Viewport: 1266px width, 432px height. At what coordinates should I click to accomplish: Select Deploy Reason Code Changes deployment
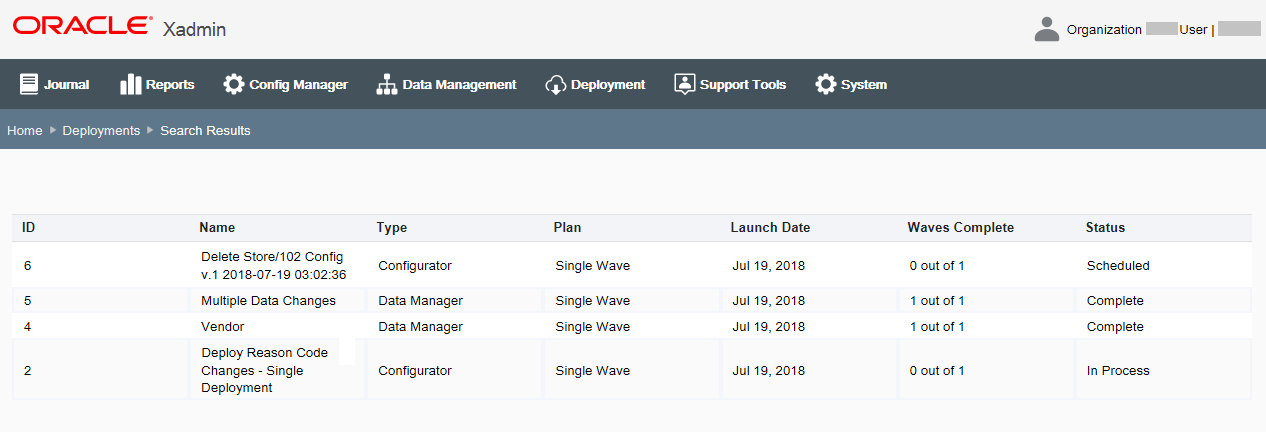(264, 370)
